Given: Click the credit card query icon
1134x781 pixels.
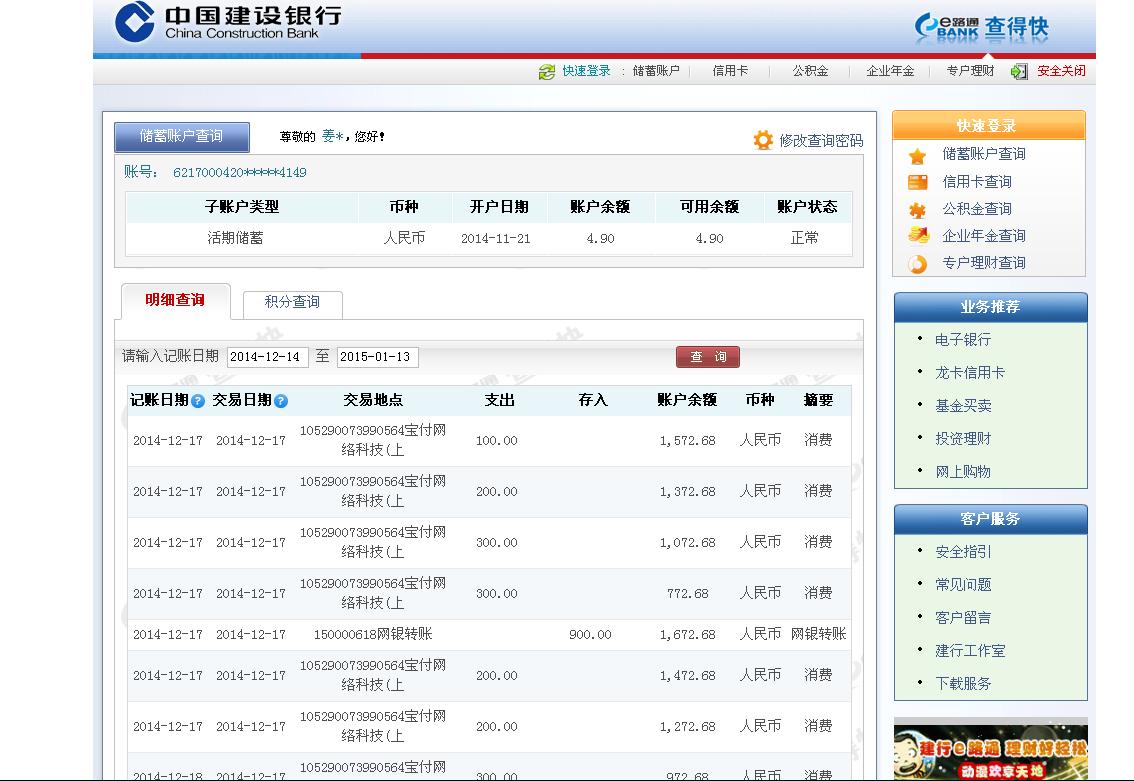Looking at the screenshot, I should pyautogui.click(x=917, y=182).
